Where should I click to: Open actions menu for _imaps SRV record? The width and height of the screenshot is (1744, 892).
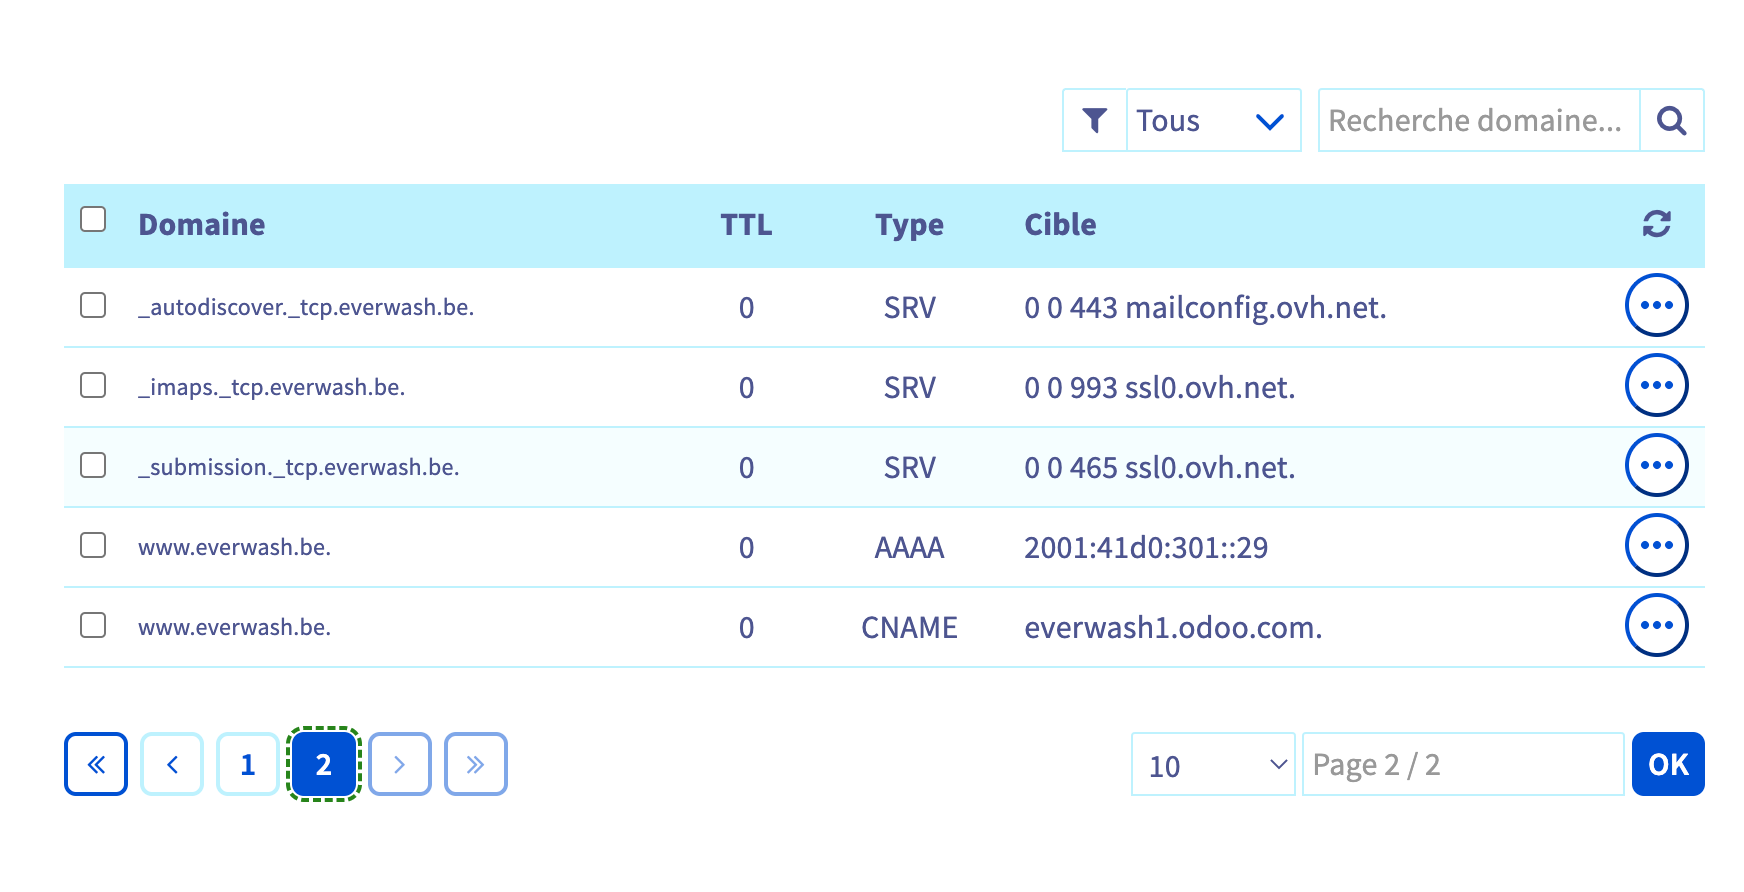tap(1656, 385)
